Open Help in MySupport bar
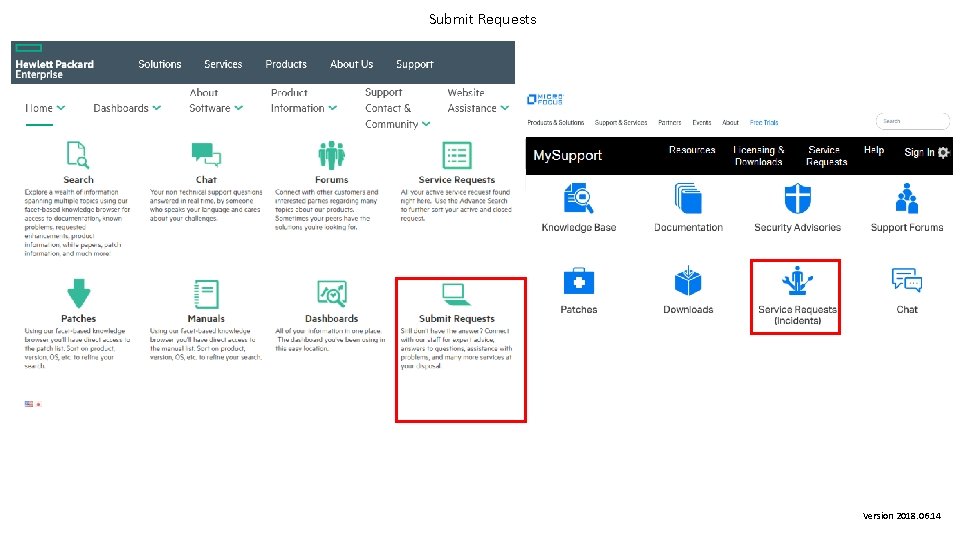Screen dimensions: 960x540 pos(874,150)
